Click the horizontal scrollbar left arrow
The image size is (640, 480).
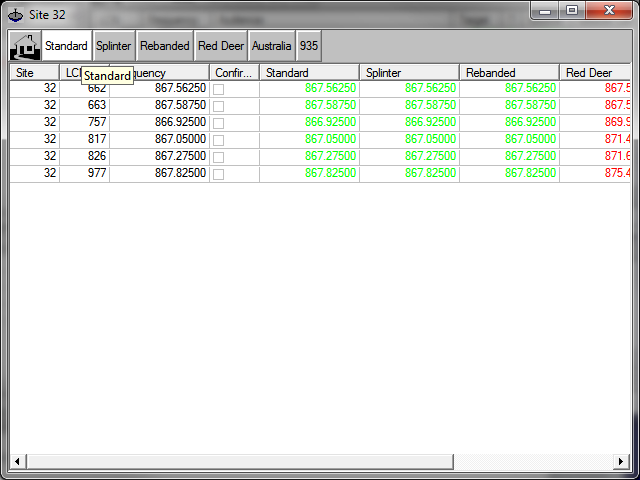[x=17, y=461]
